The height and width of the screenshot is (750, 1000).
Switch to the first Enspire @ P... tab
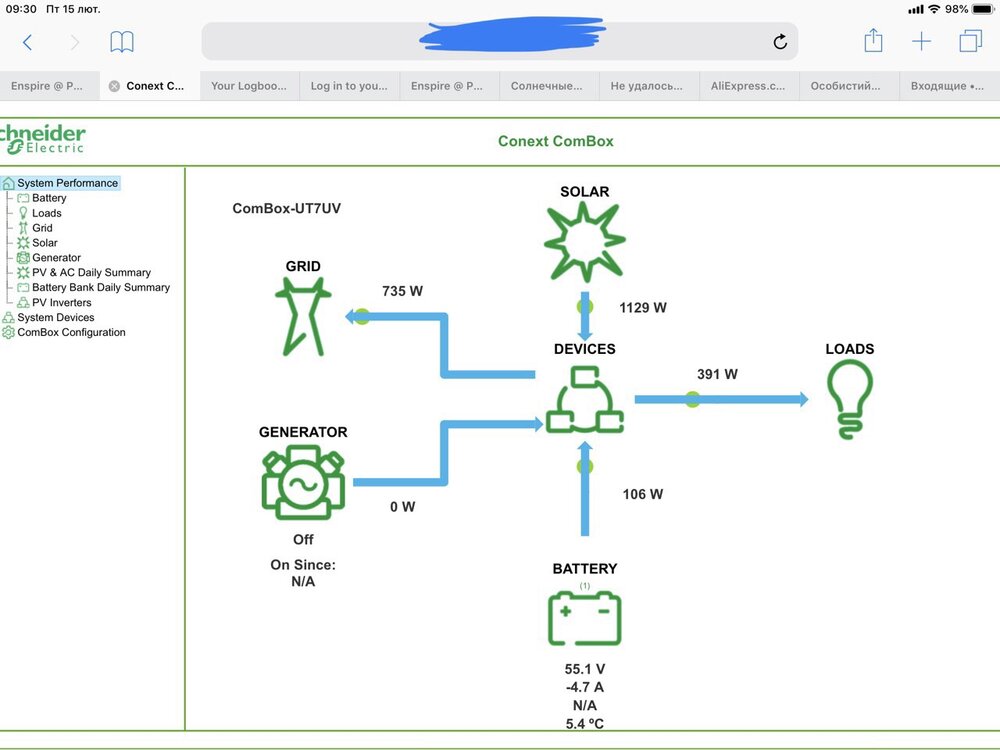47,86
